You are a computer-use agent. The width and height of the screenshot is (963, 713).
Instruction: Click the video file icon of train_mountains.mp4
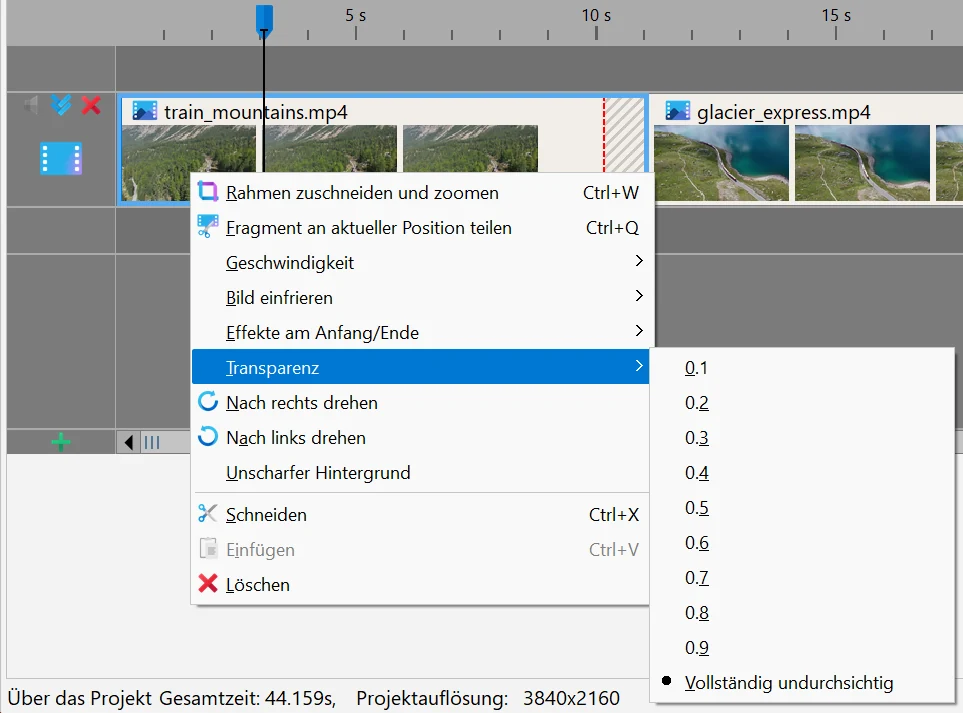pyautogui.click(x=144, y=111)
